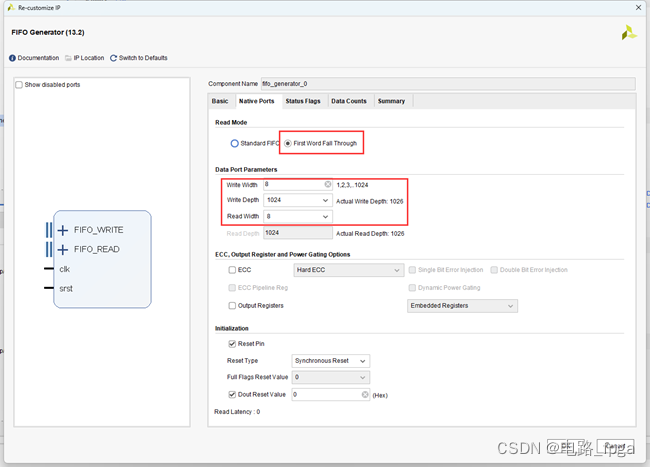Click Switch to Defaults button
The height and width of the screenshot is (467, 650).
pyautogui.click(x=143, y=58)
